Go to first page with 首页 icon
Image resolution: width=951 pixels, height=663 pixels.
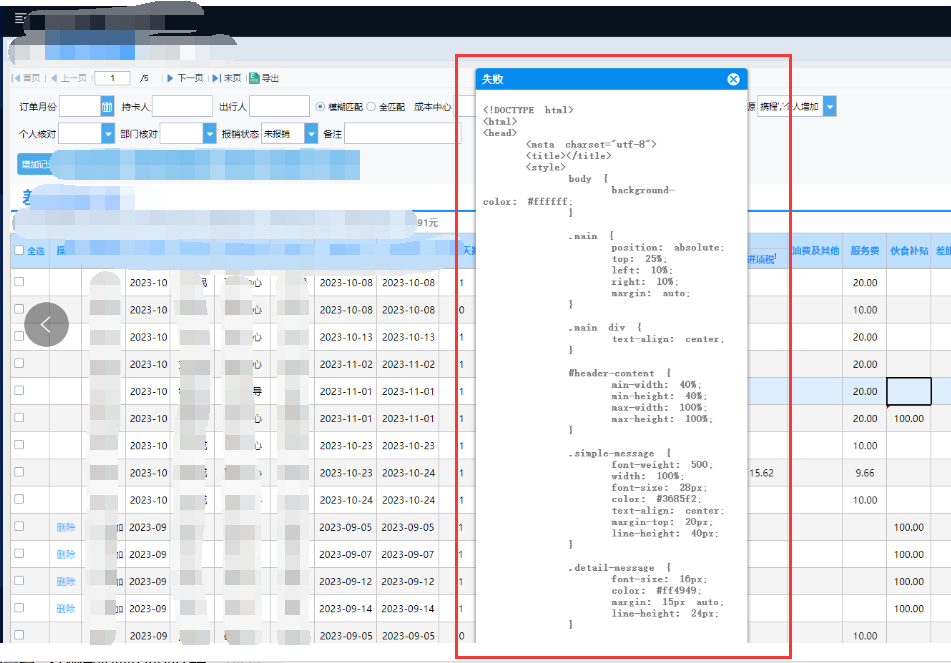(26, 78)
